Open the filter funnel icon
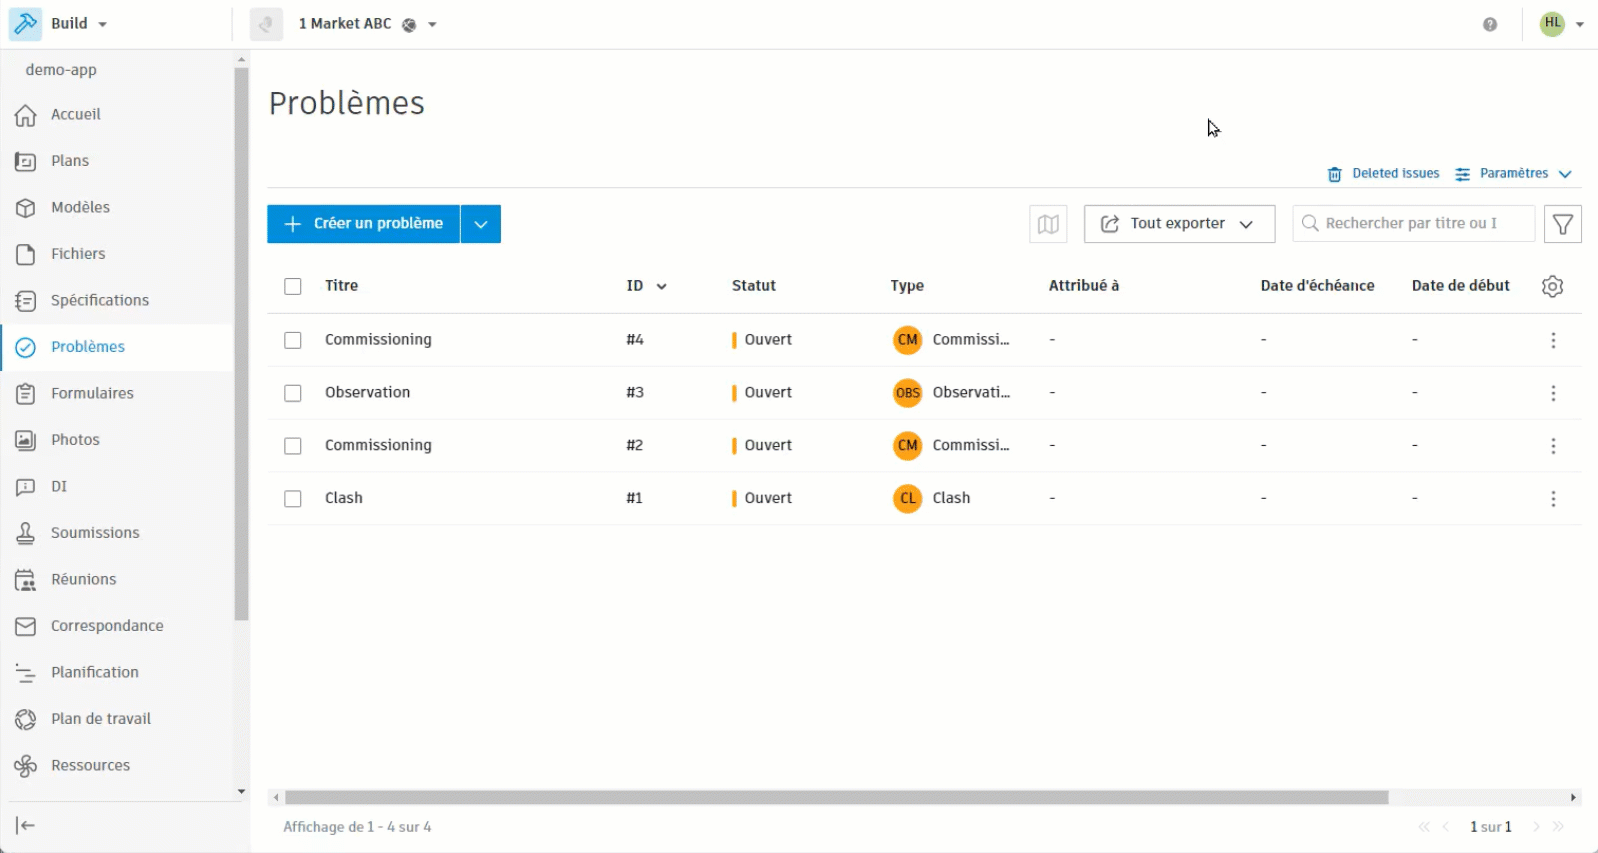 tap(1562, 224)
